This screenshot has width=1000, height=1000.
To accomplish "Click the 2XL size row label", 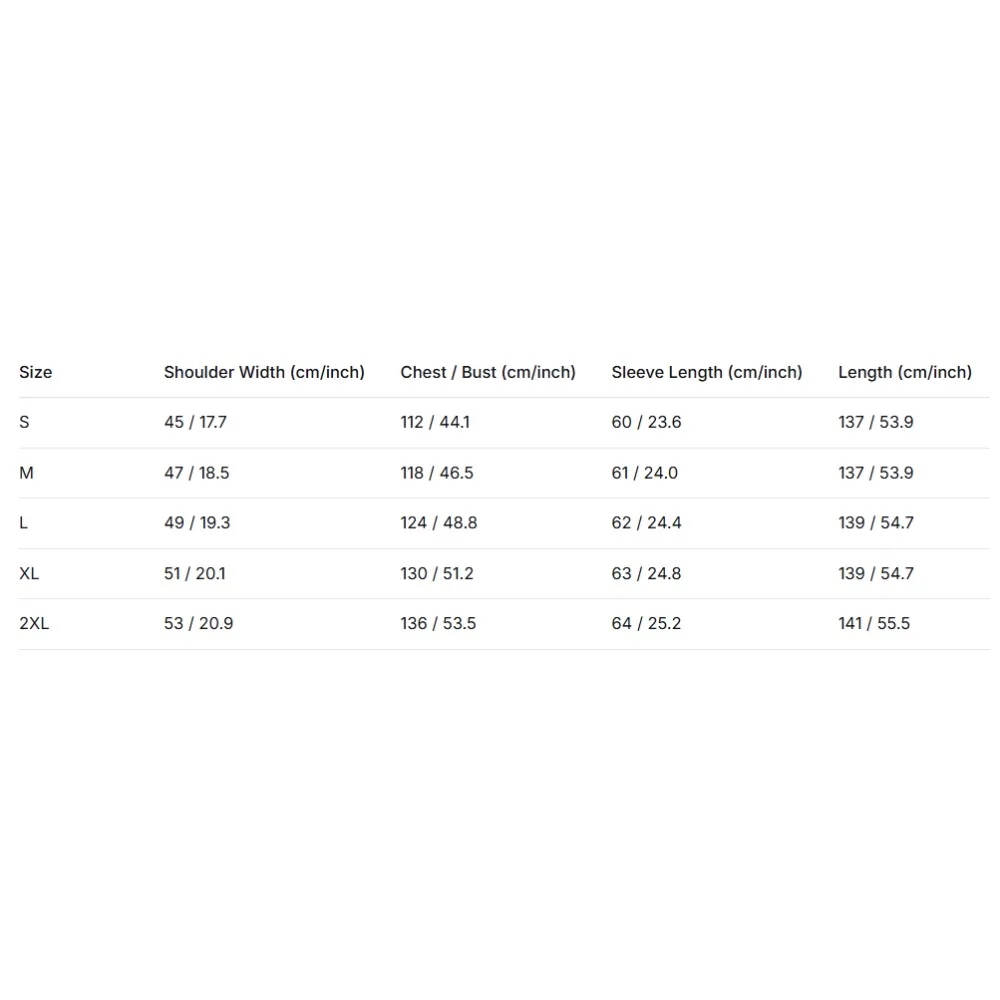I will (34, 624).
